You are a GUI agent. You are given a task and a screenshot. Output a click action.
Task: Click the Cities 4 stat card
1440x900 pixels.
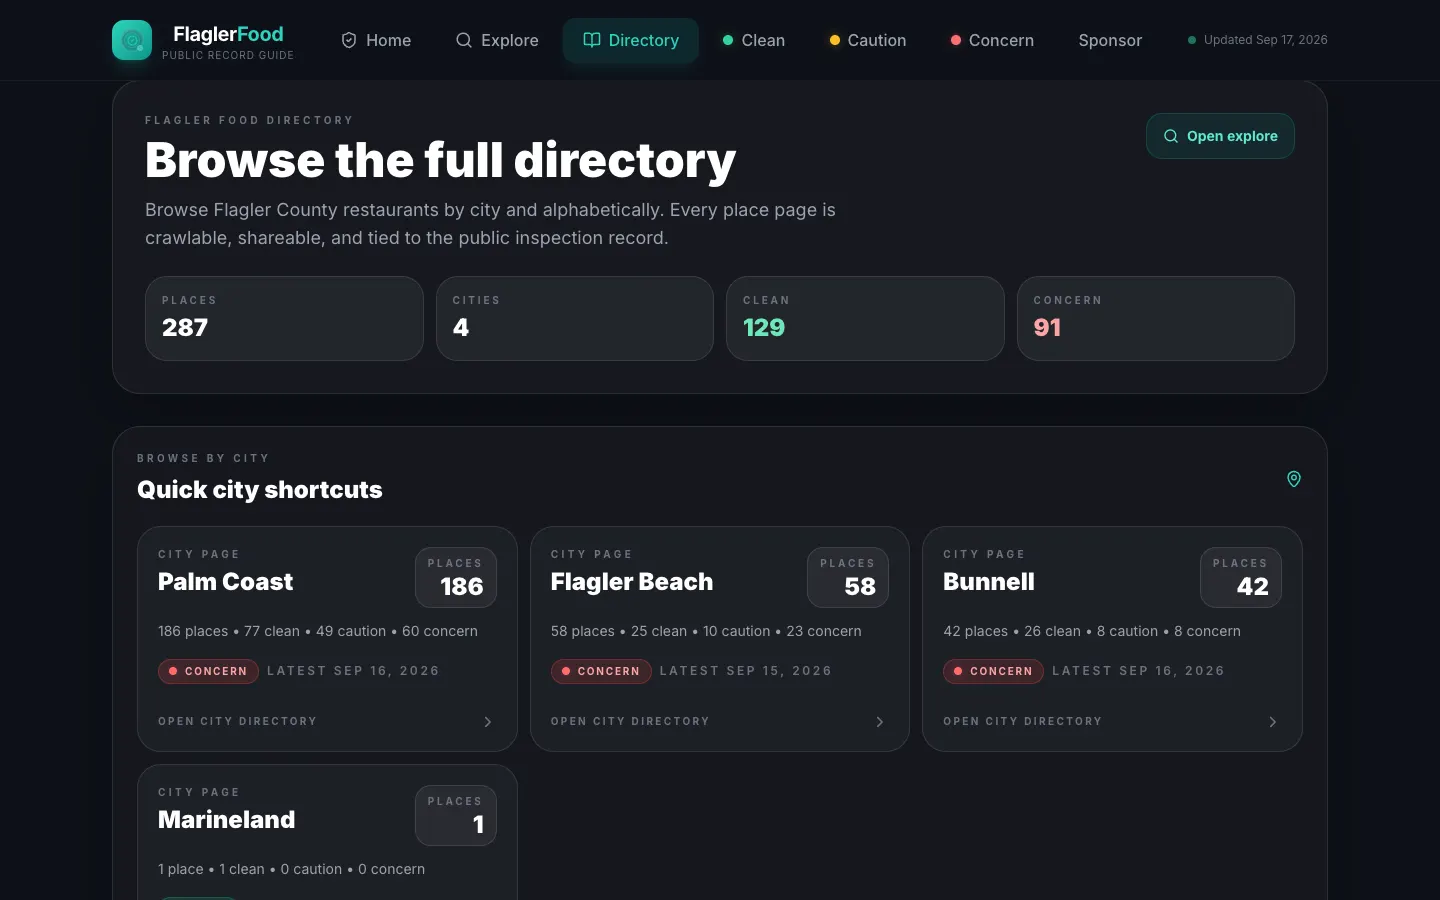(x=575, y=318)
